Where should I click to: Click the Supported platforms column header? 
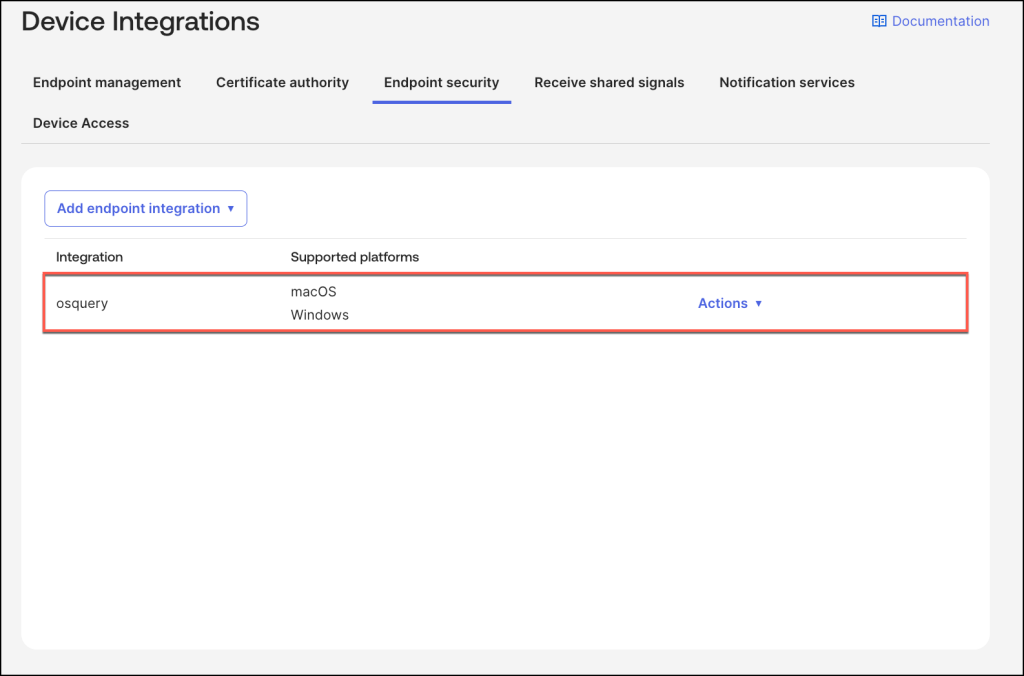click(354, 257)
